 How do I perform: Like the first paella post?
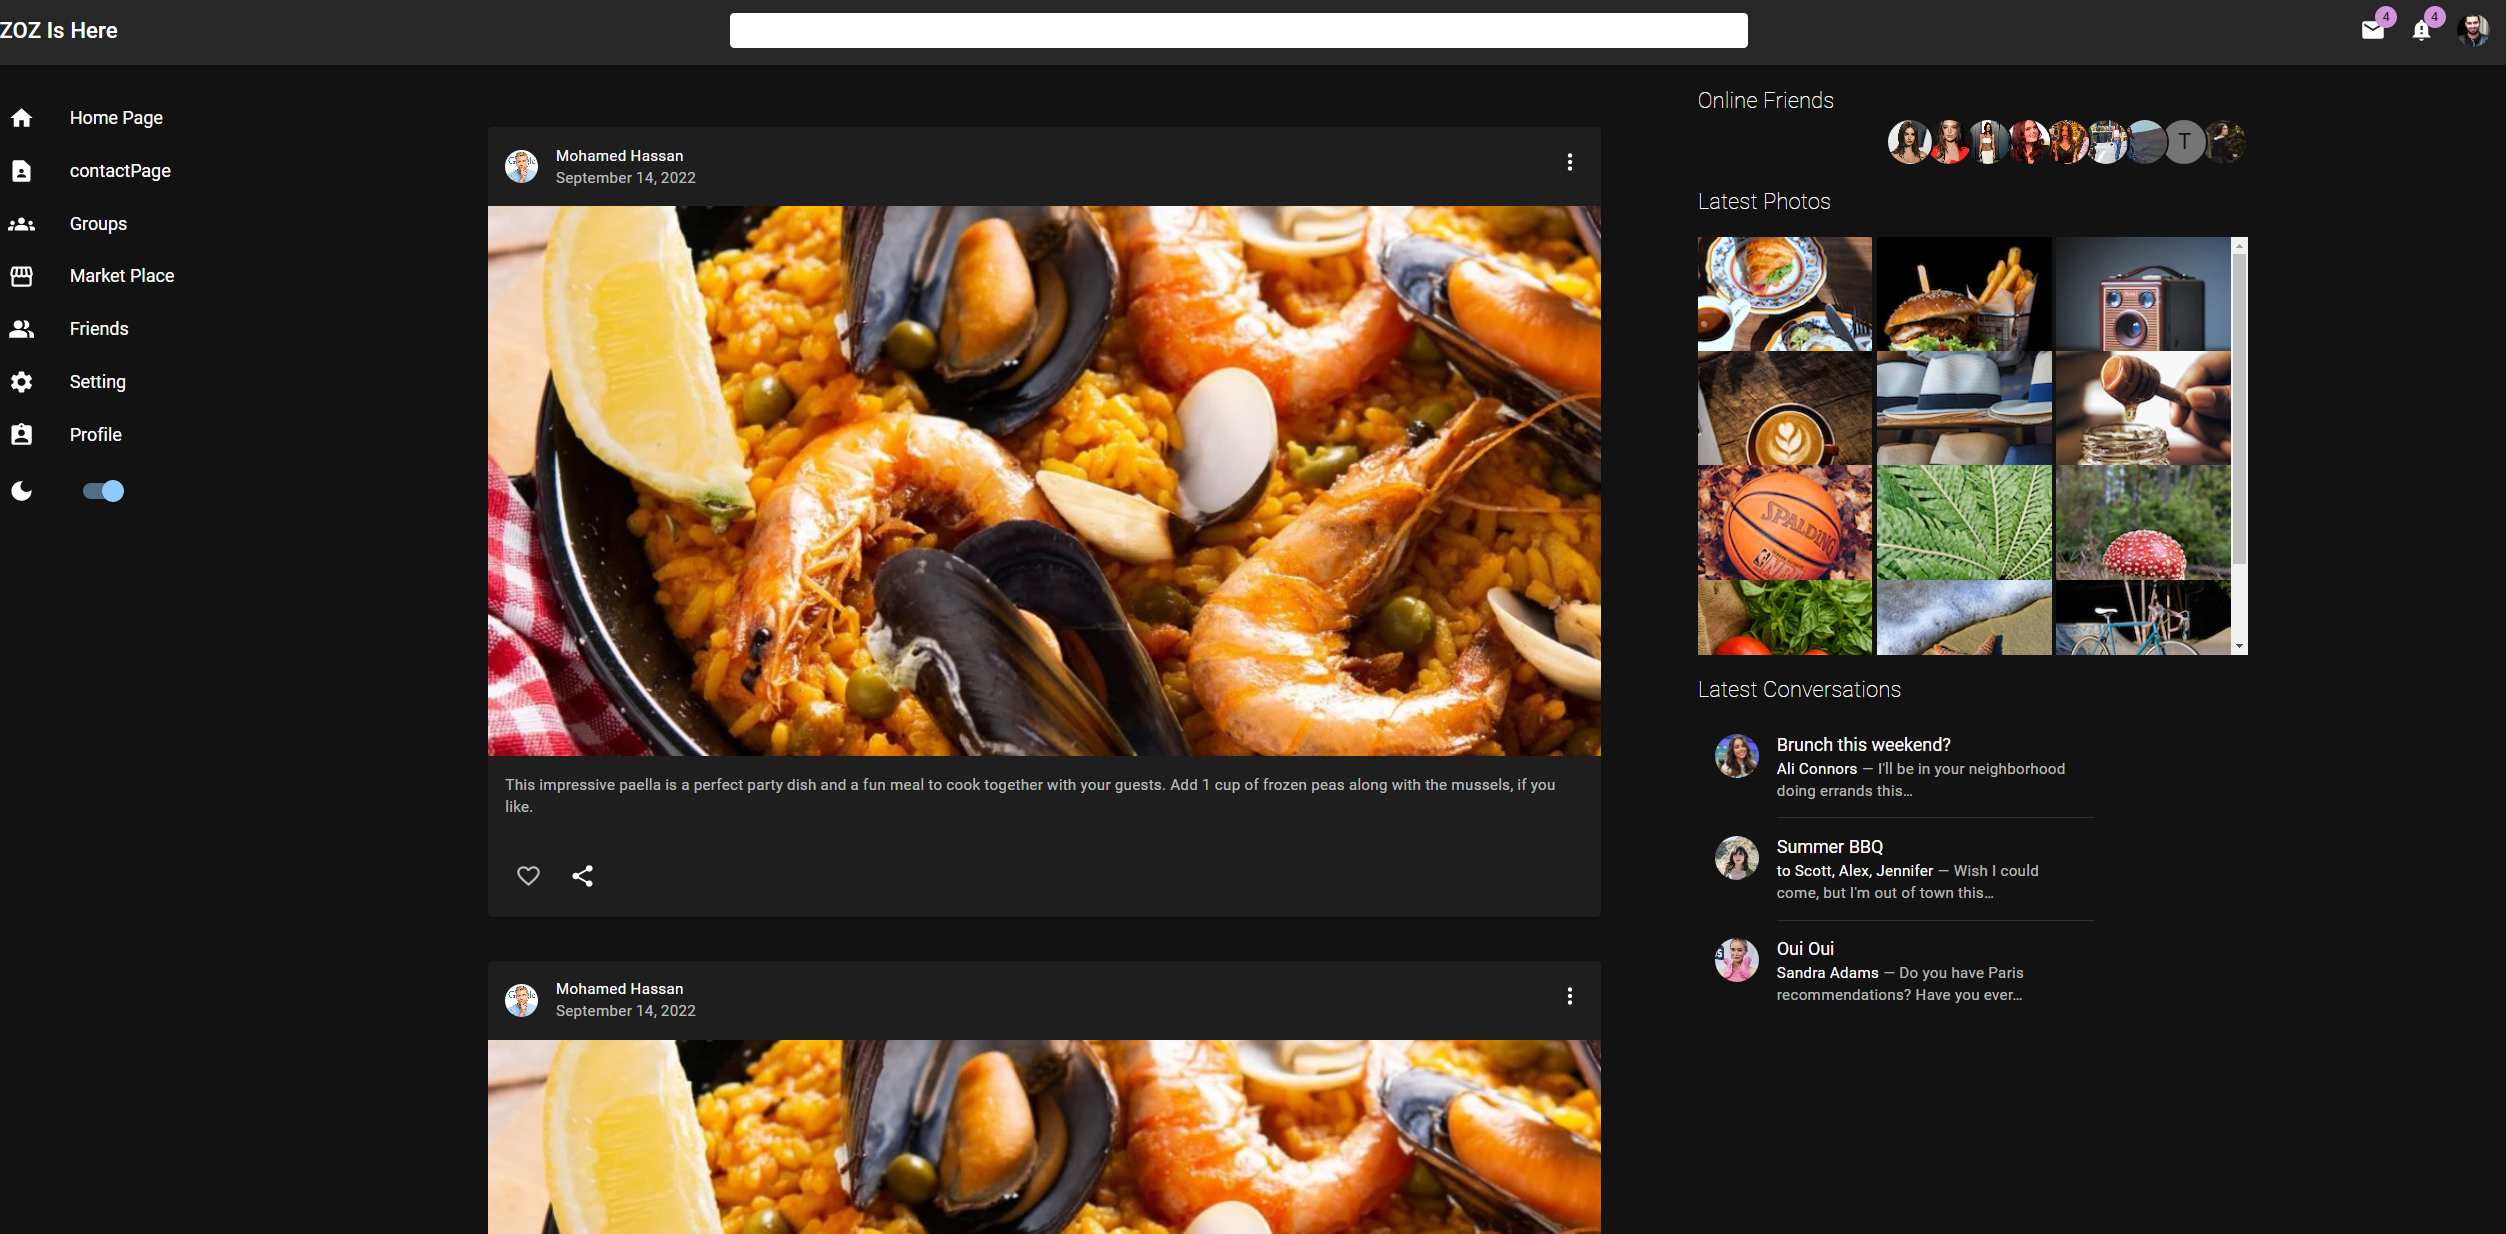528,876
